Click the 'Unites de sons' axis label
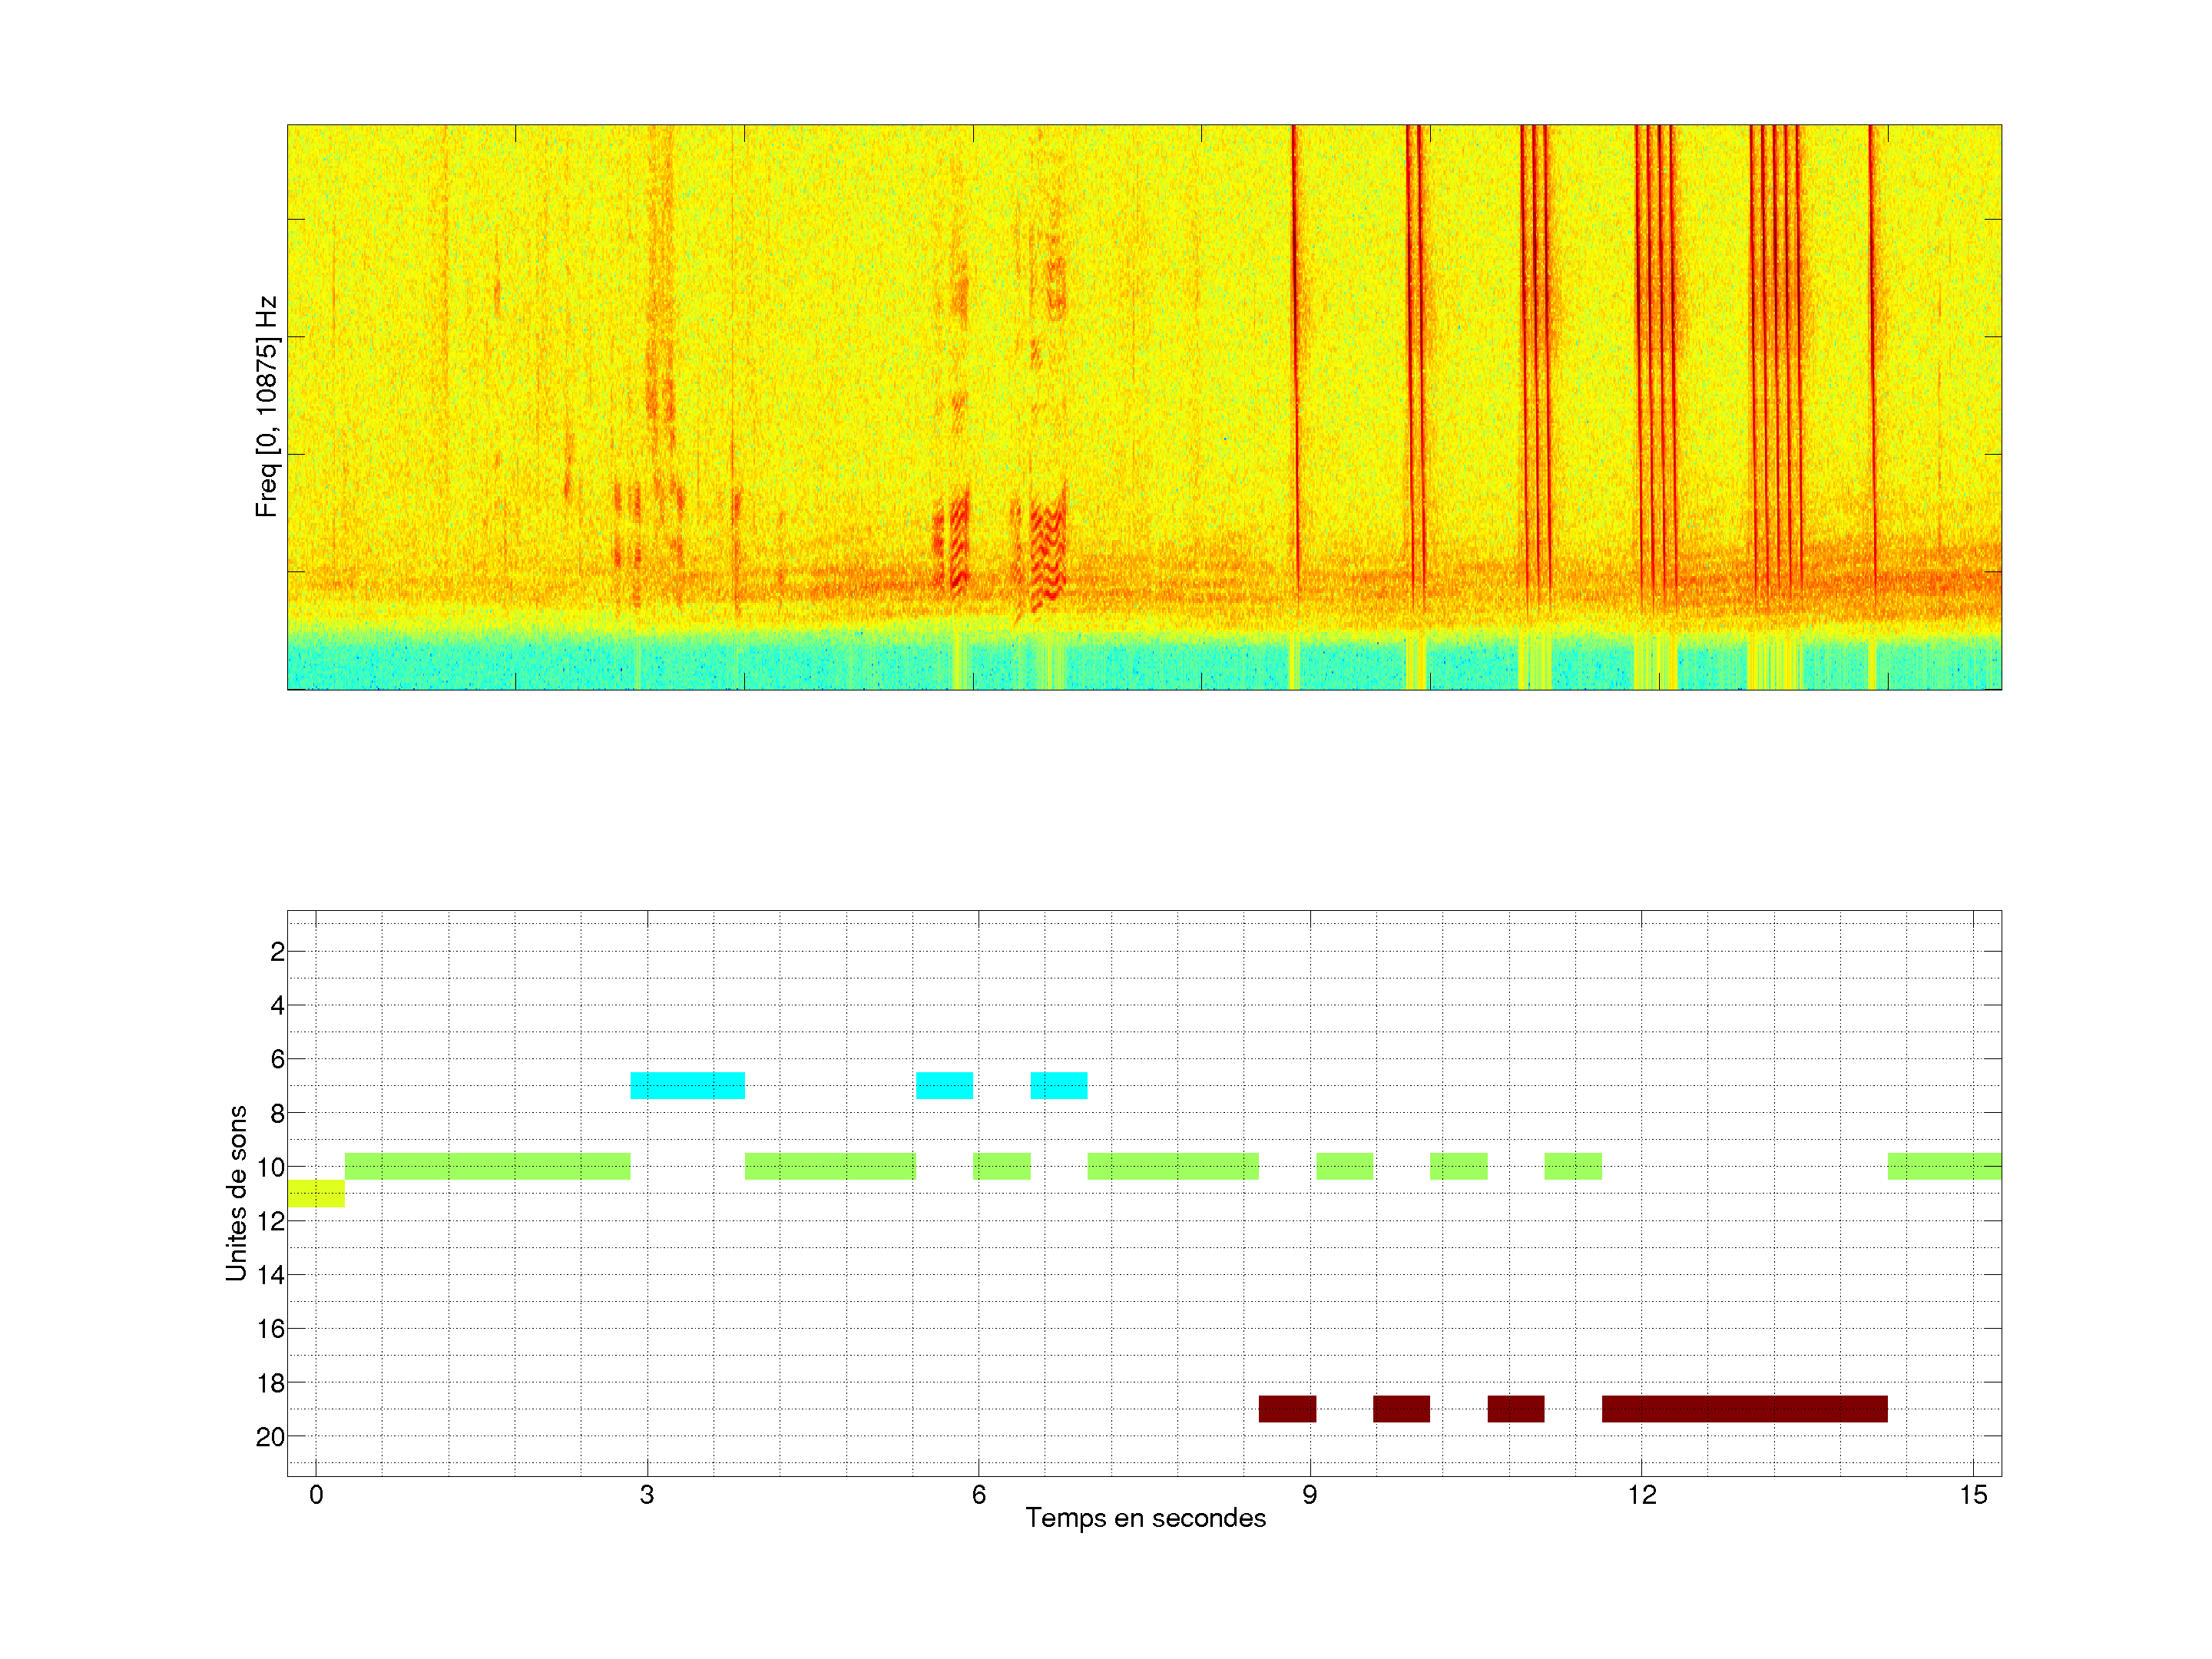 pos(236,1192)
